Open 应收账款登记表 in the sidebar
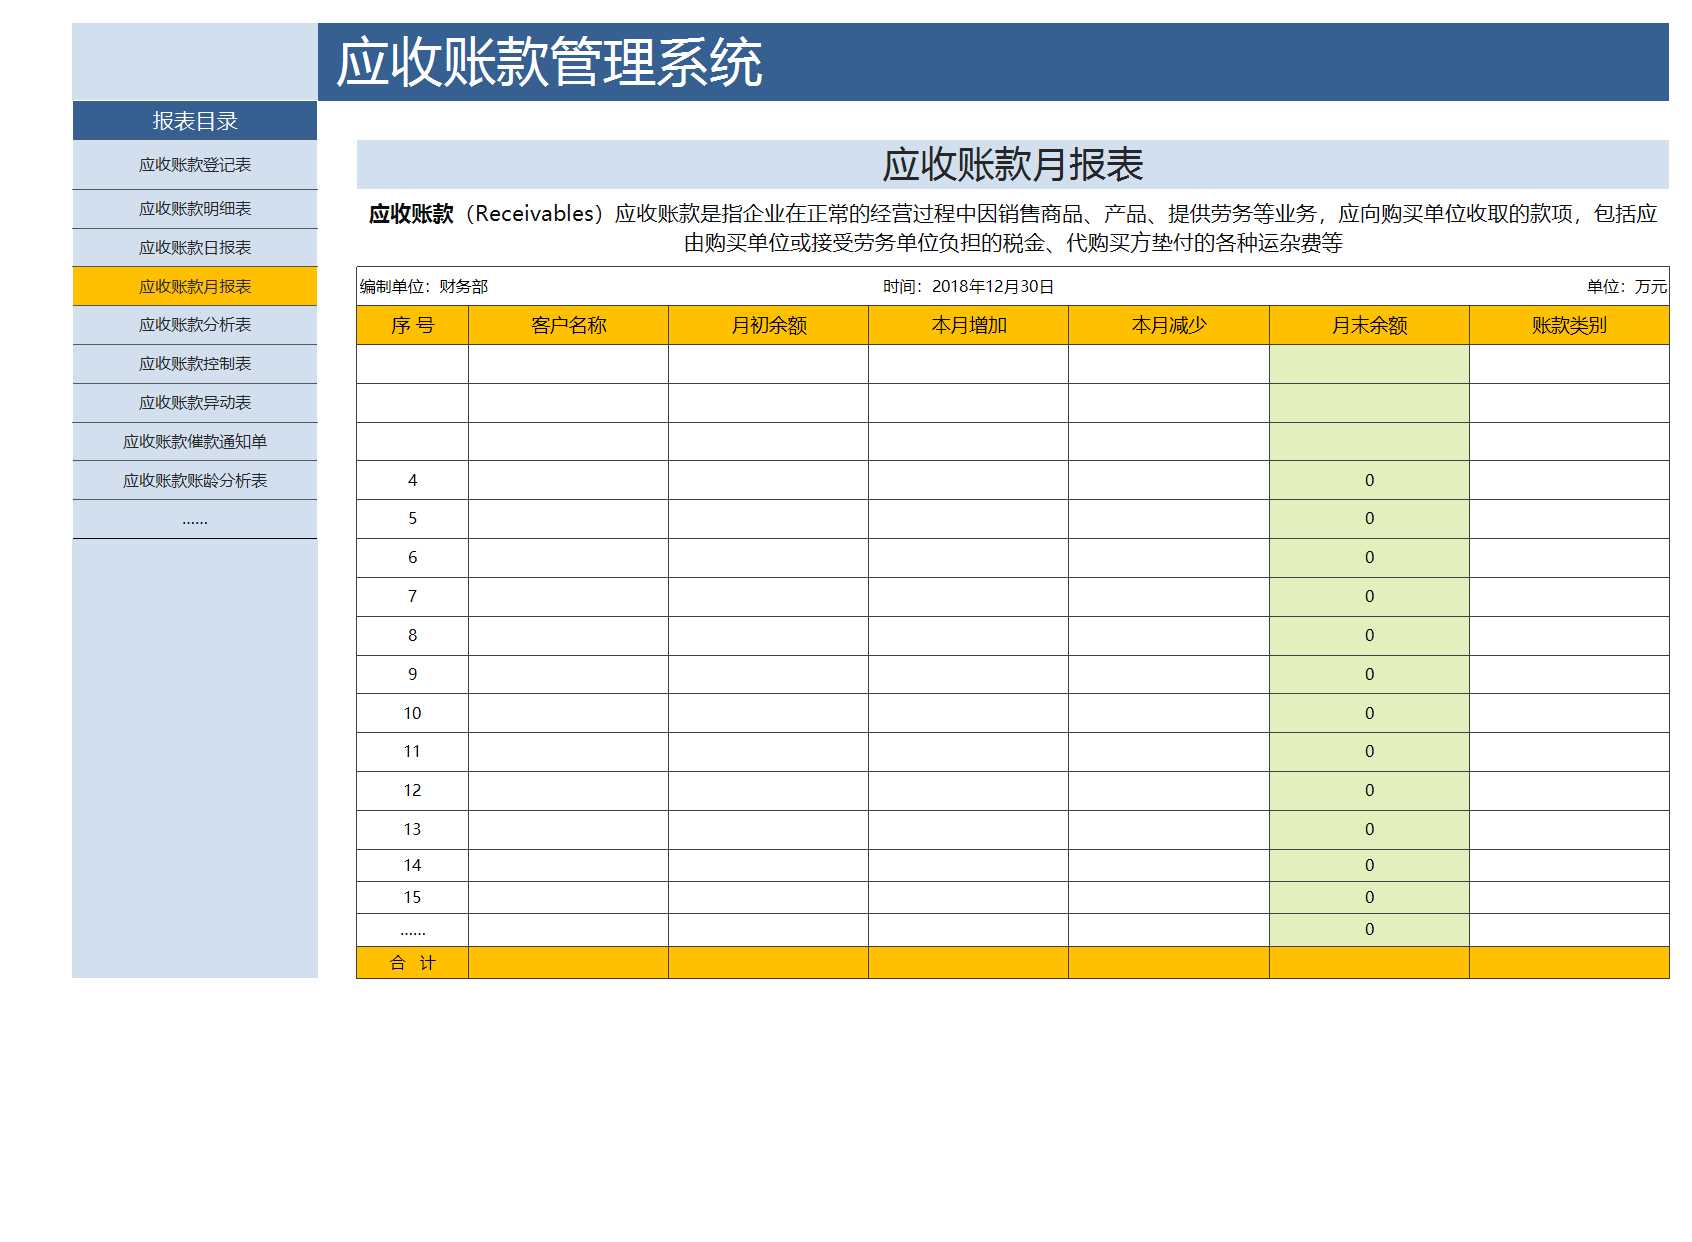This screenshot has height=1242, width=1692. (195, 165)
